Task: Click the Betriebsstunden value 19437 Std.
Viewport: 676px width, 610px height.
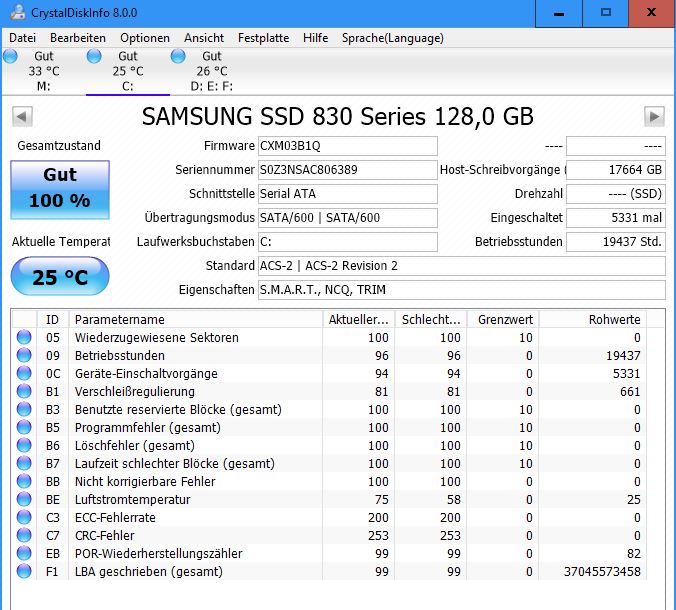Action: tap(616, 242)
